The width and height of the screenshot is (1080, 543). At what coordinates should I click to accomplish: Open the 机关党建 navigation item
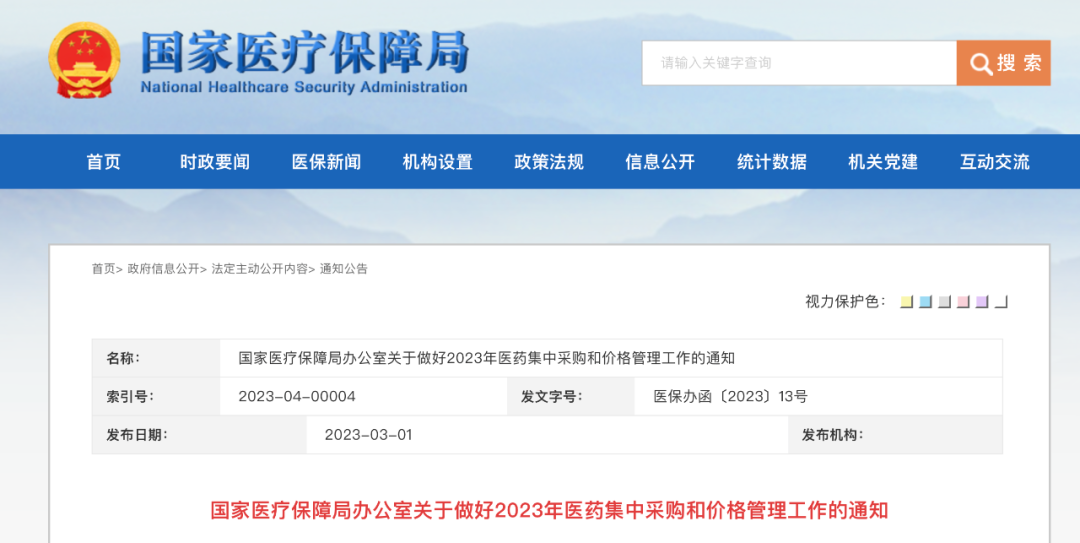(x=883, y=162)
